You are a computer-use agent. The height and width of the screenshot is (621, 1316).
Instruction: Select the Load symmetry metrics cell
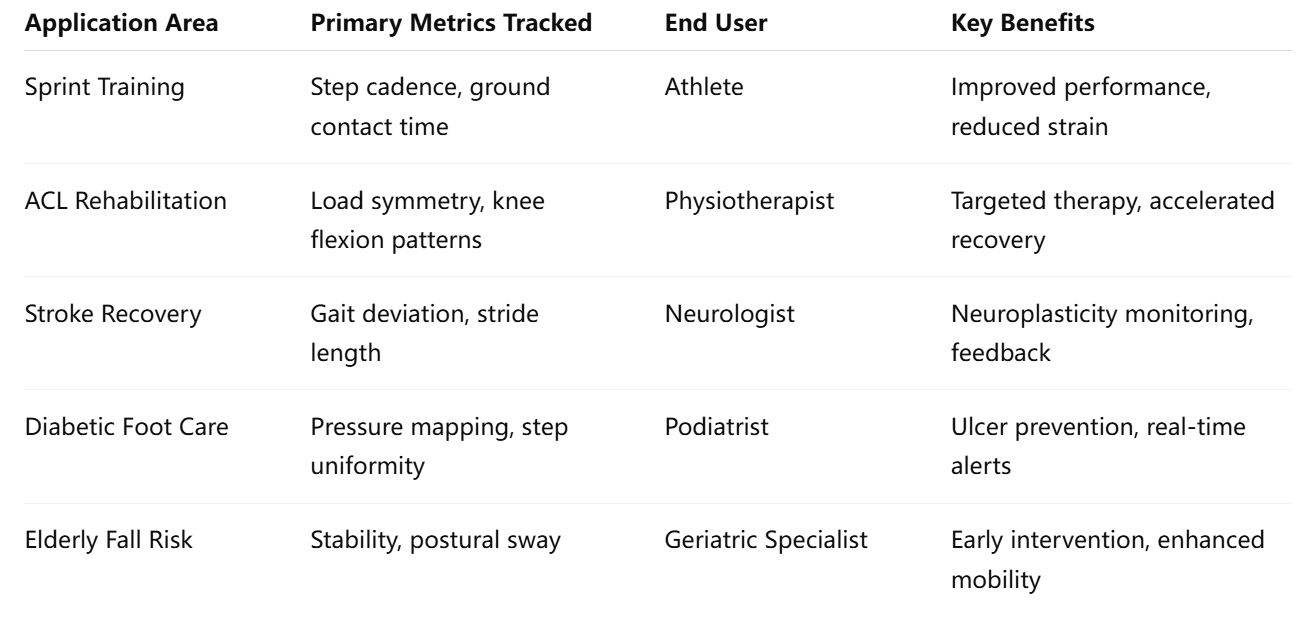click(429, 219)
